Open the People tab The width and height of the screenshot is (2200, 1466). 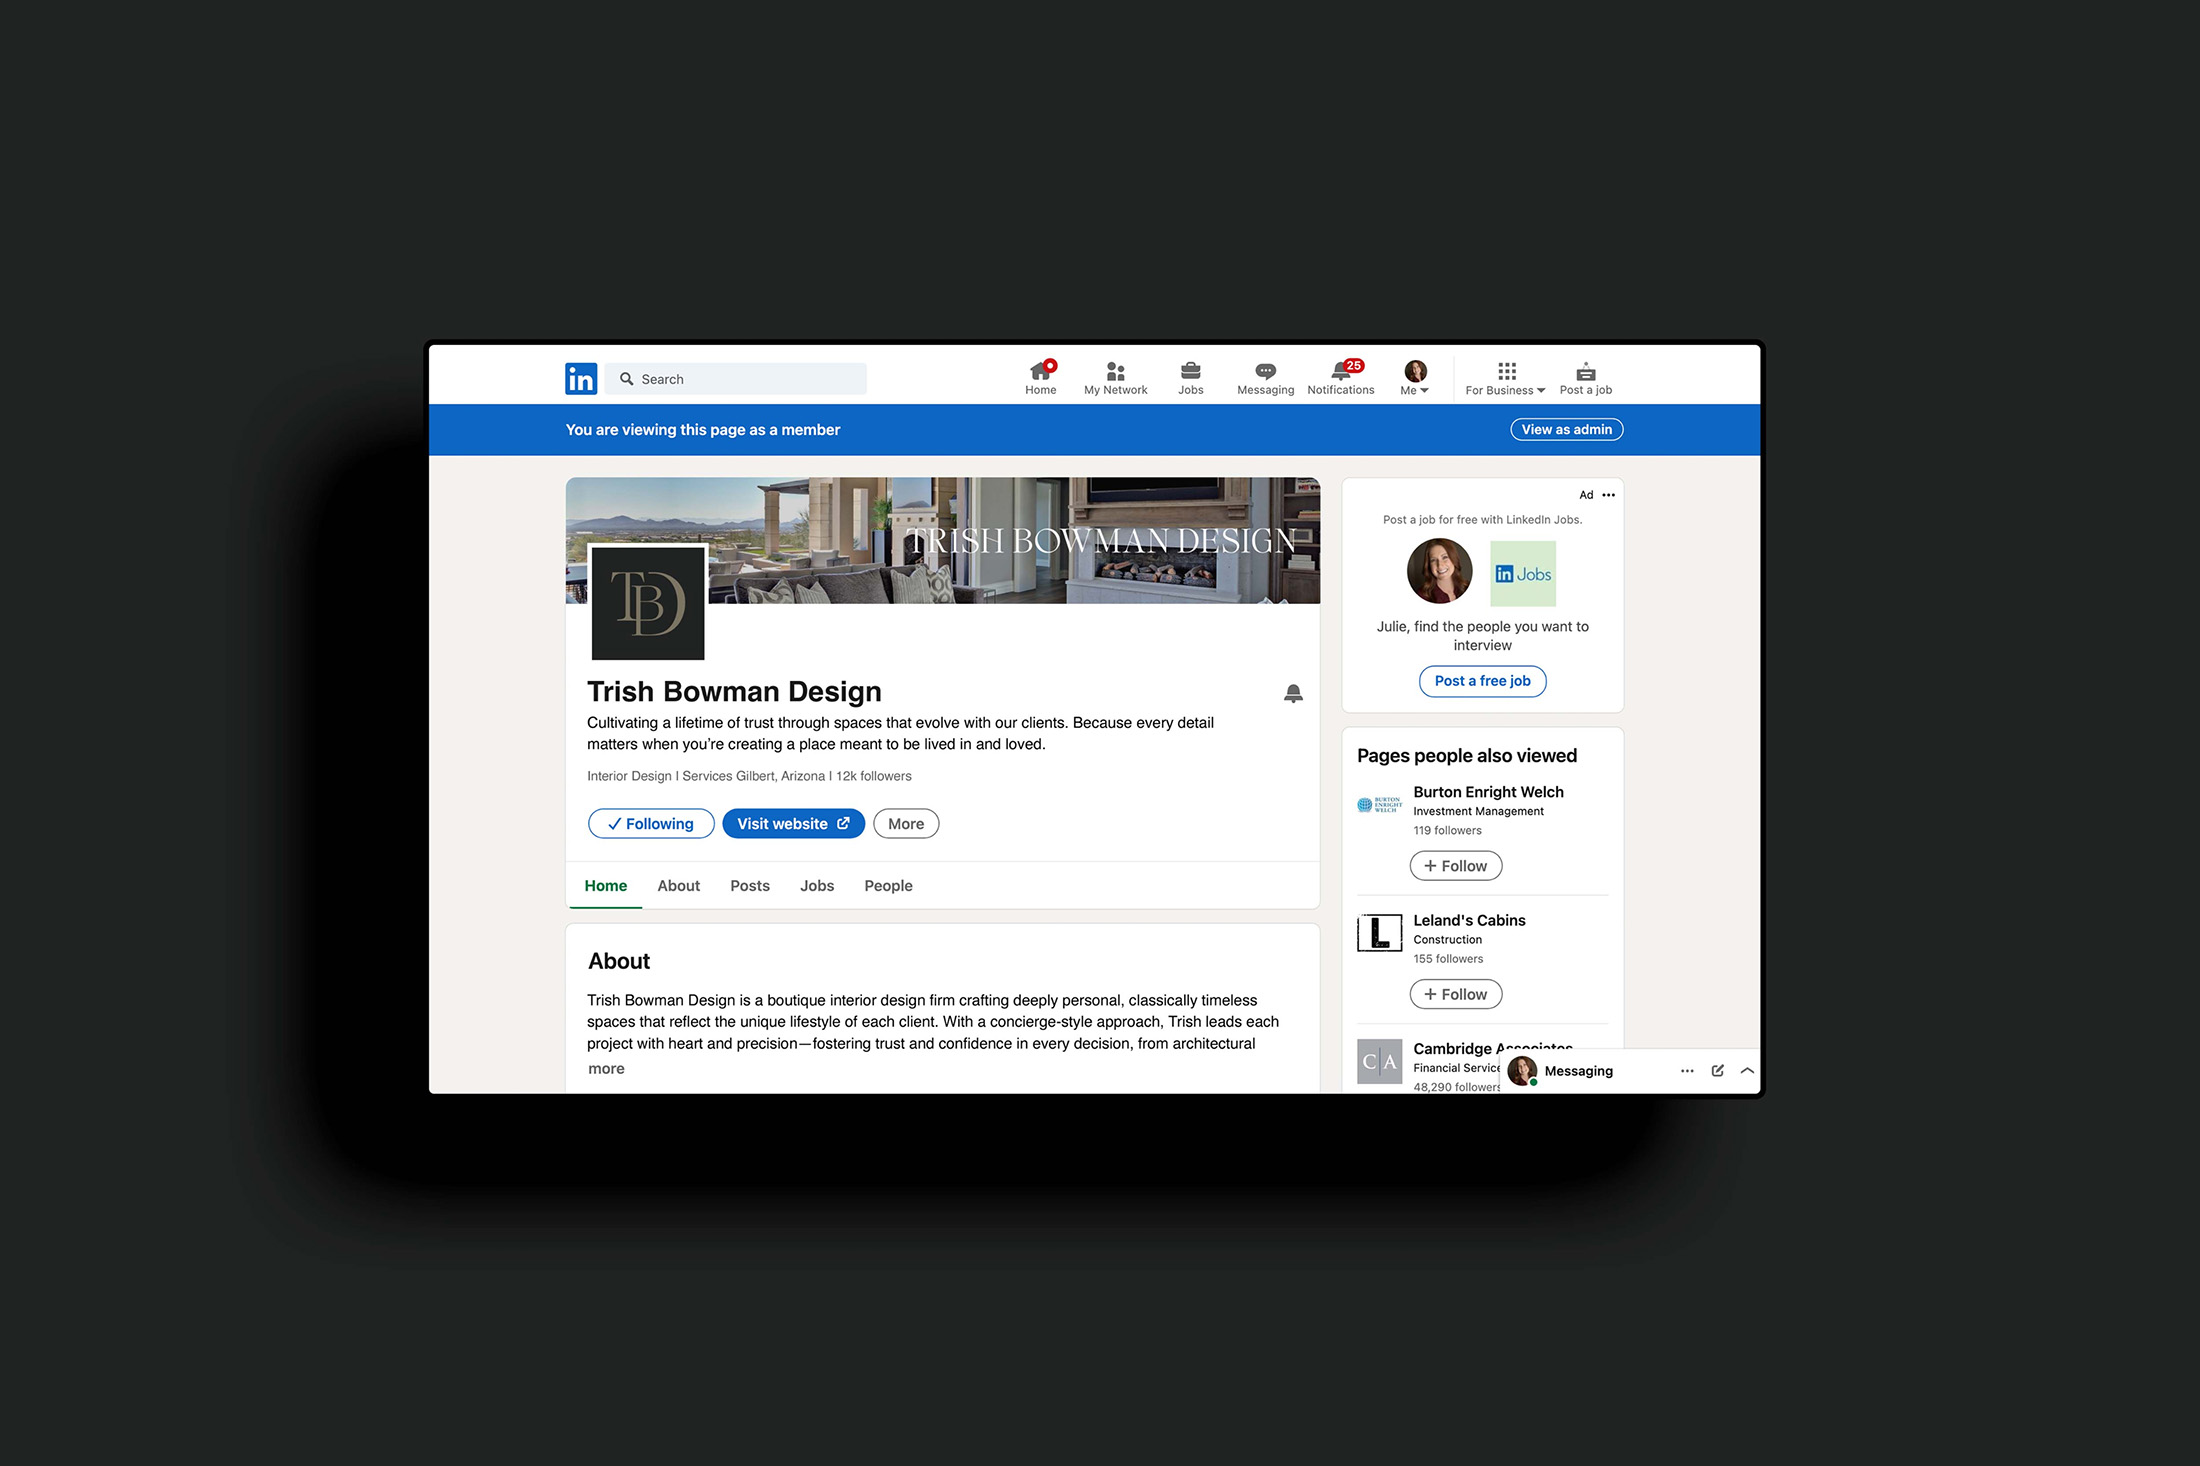coord(889,886)
